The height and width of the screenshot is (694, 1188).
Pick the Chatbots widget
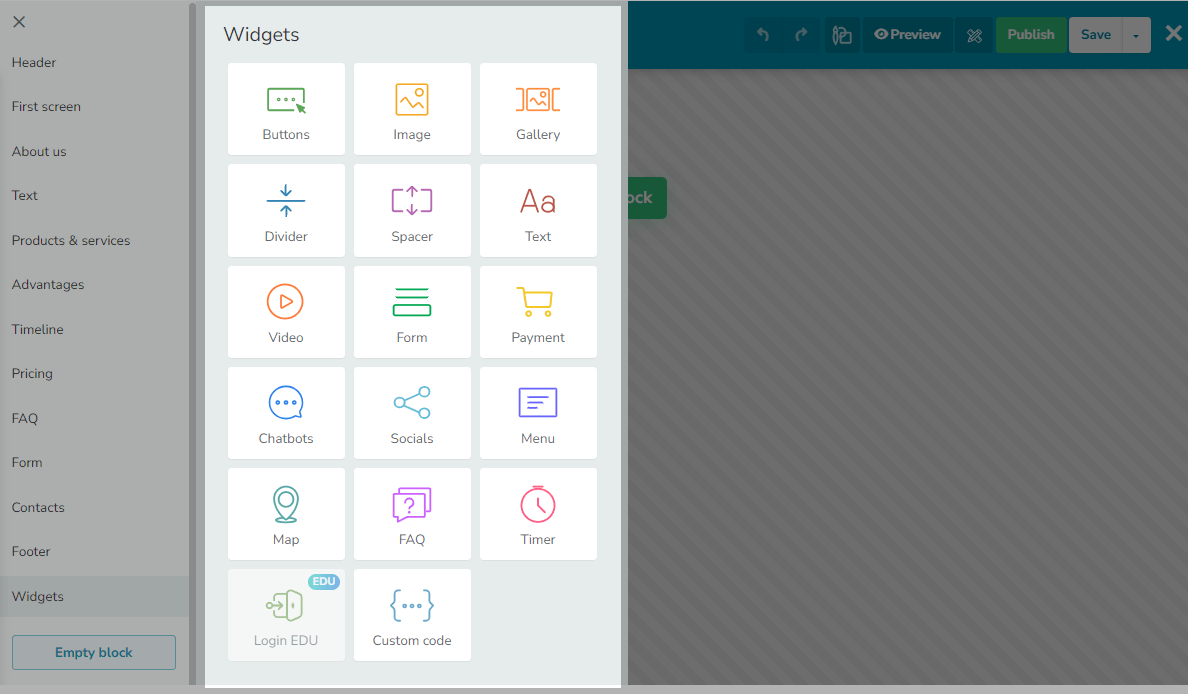tap(286, 413)
